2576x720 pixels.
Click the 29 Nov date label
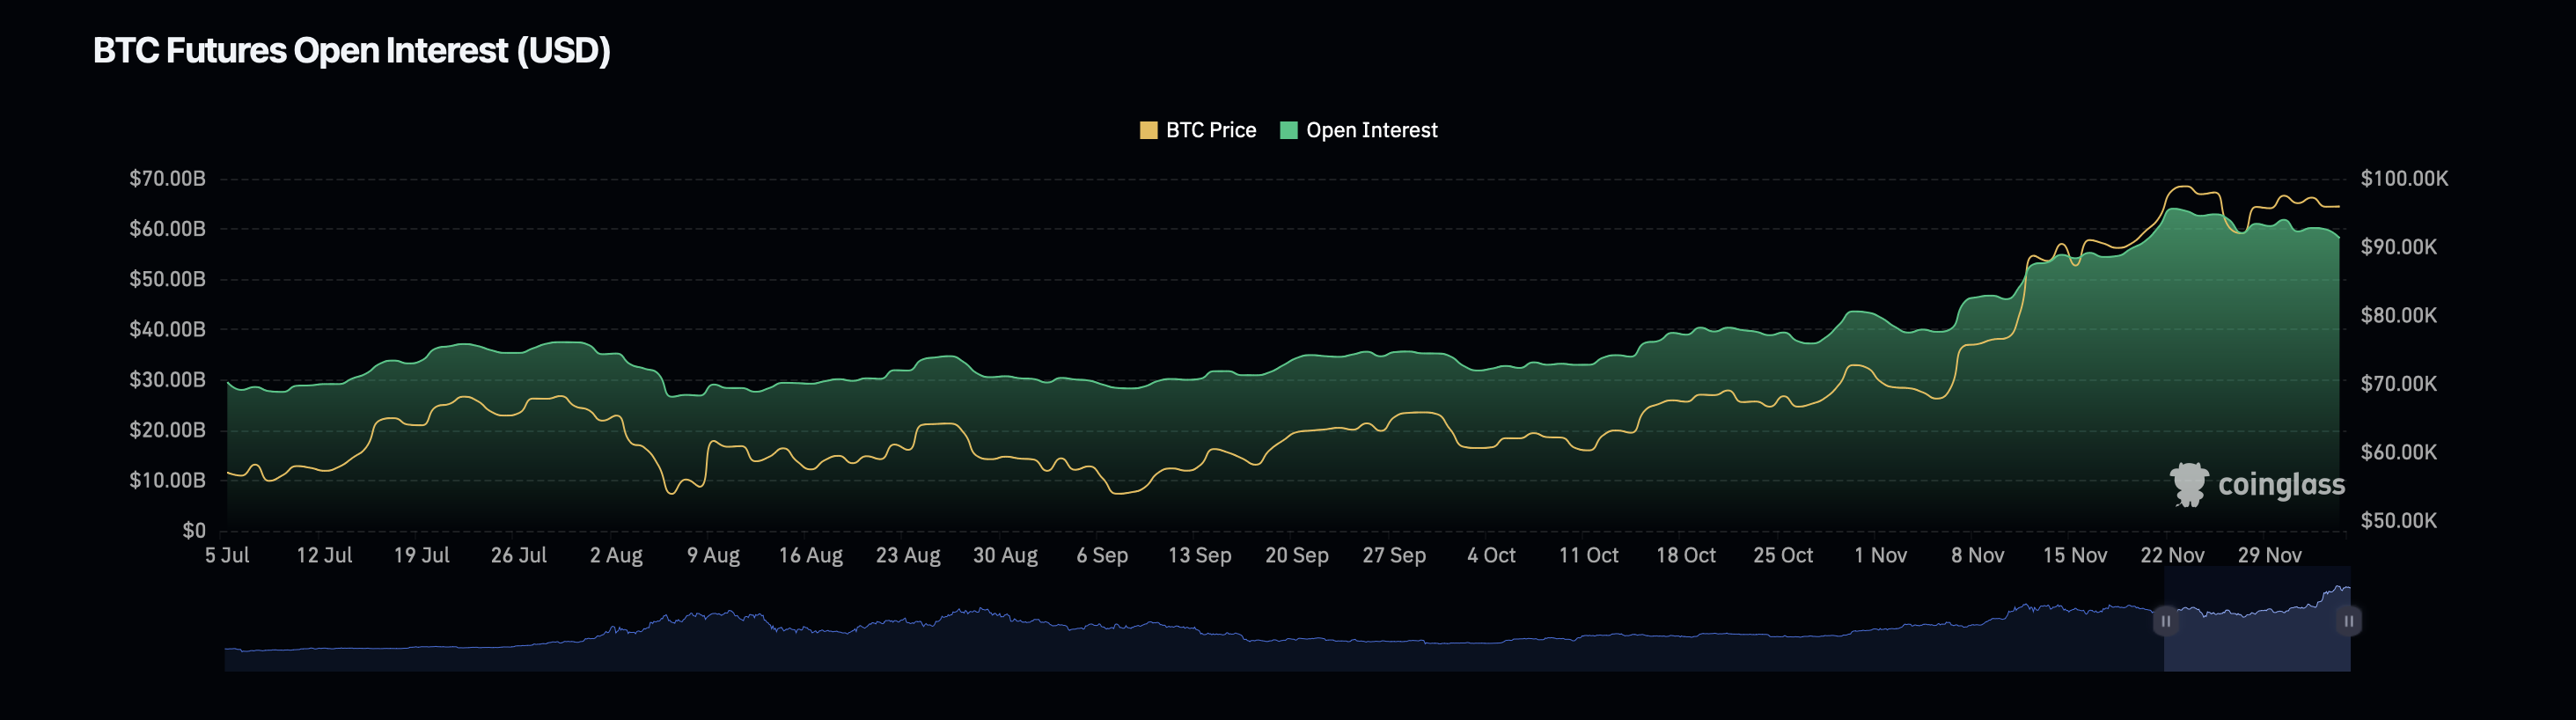click(2270, 556)
